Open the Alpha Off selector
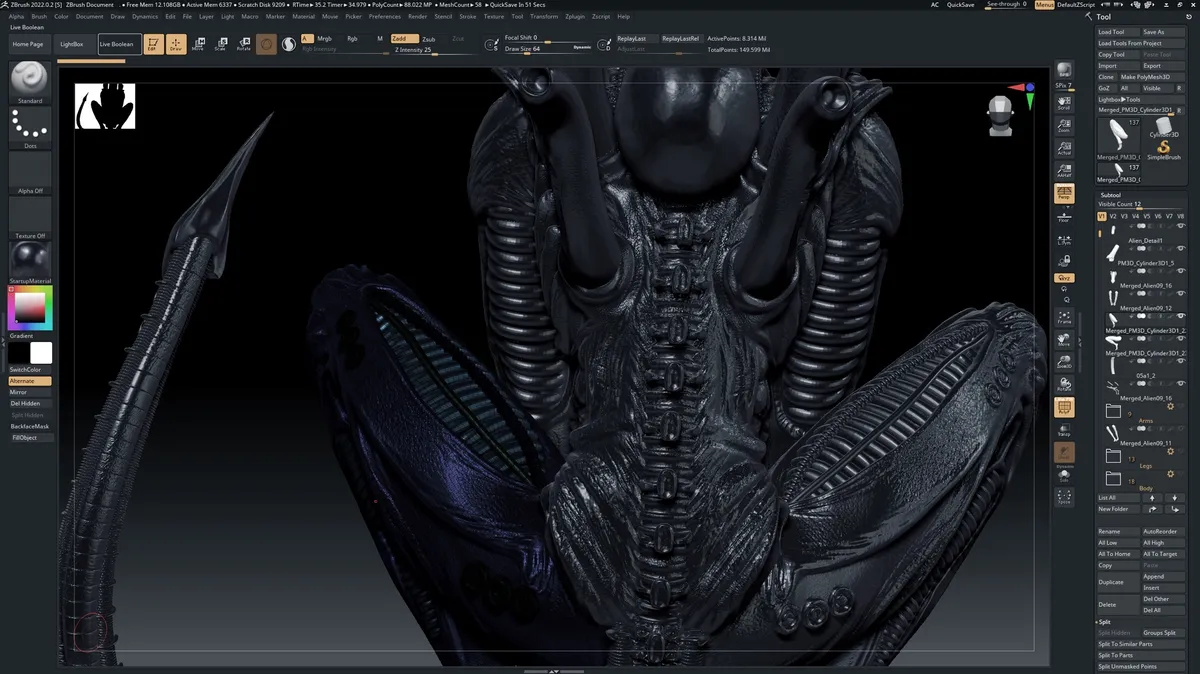The image size is (1200, 674). coord(30,172)
